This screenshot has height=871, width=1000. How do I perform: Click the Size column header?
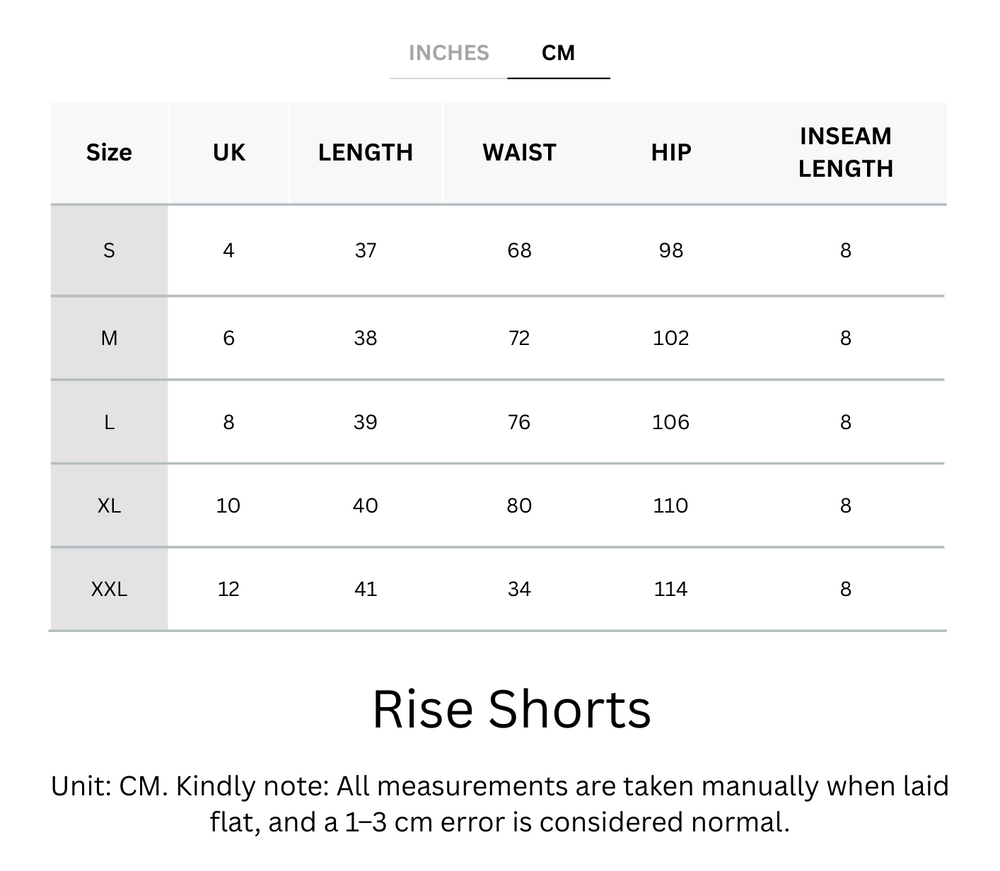[x=108, y=152]
